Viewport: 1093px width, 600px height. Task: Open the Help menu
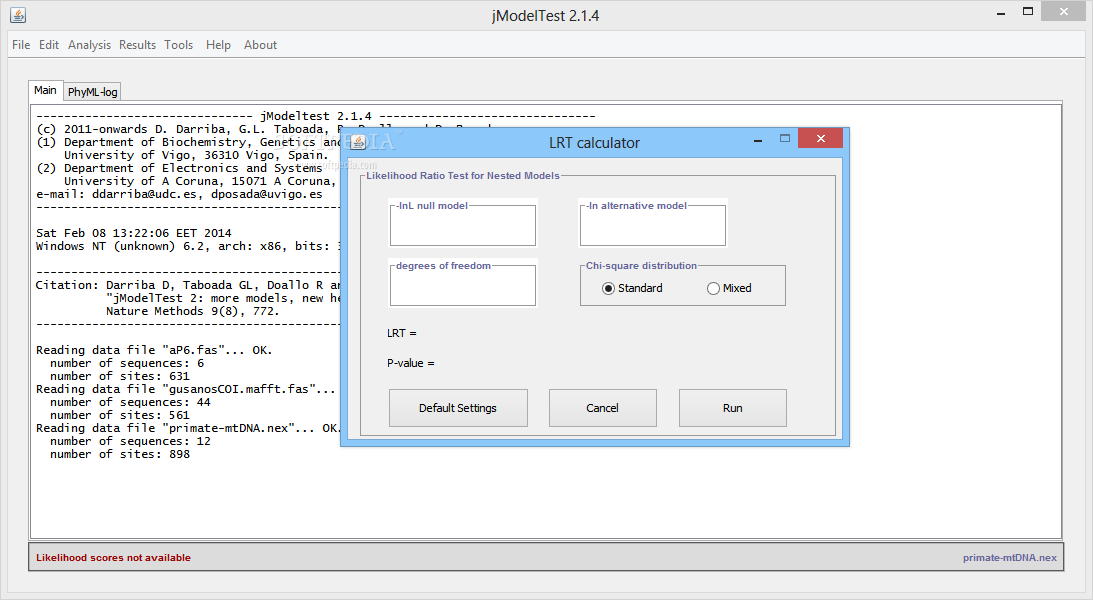tap(218, 45)
